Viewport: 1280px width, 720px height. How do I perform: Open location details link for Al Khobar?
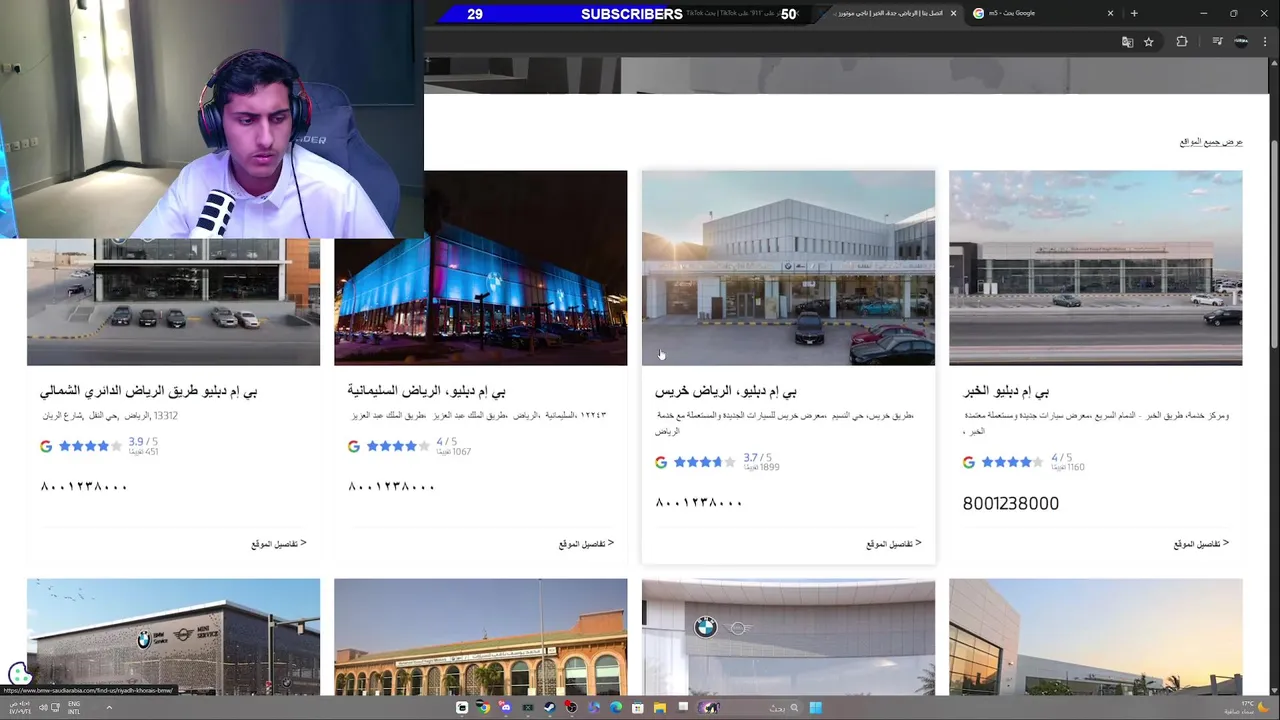pos(1201,544)
